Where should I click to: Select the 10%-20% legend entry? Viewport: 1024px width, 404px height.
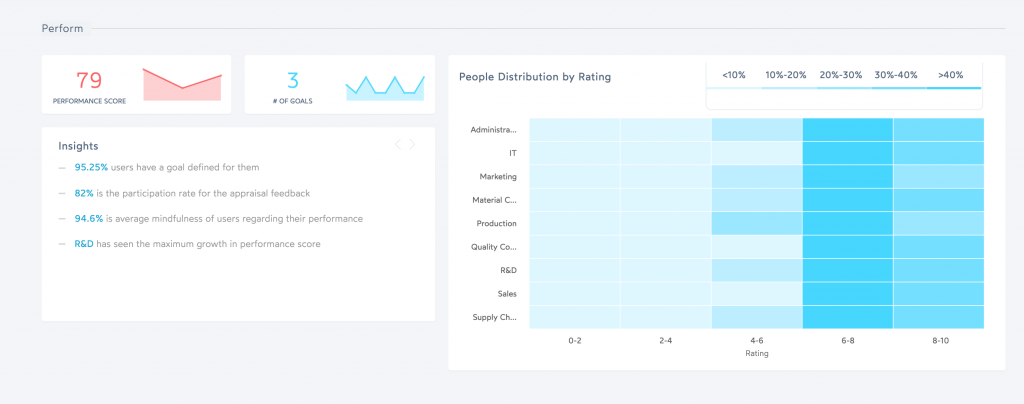pyautogui.click(x=786, y=75)
